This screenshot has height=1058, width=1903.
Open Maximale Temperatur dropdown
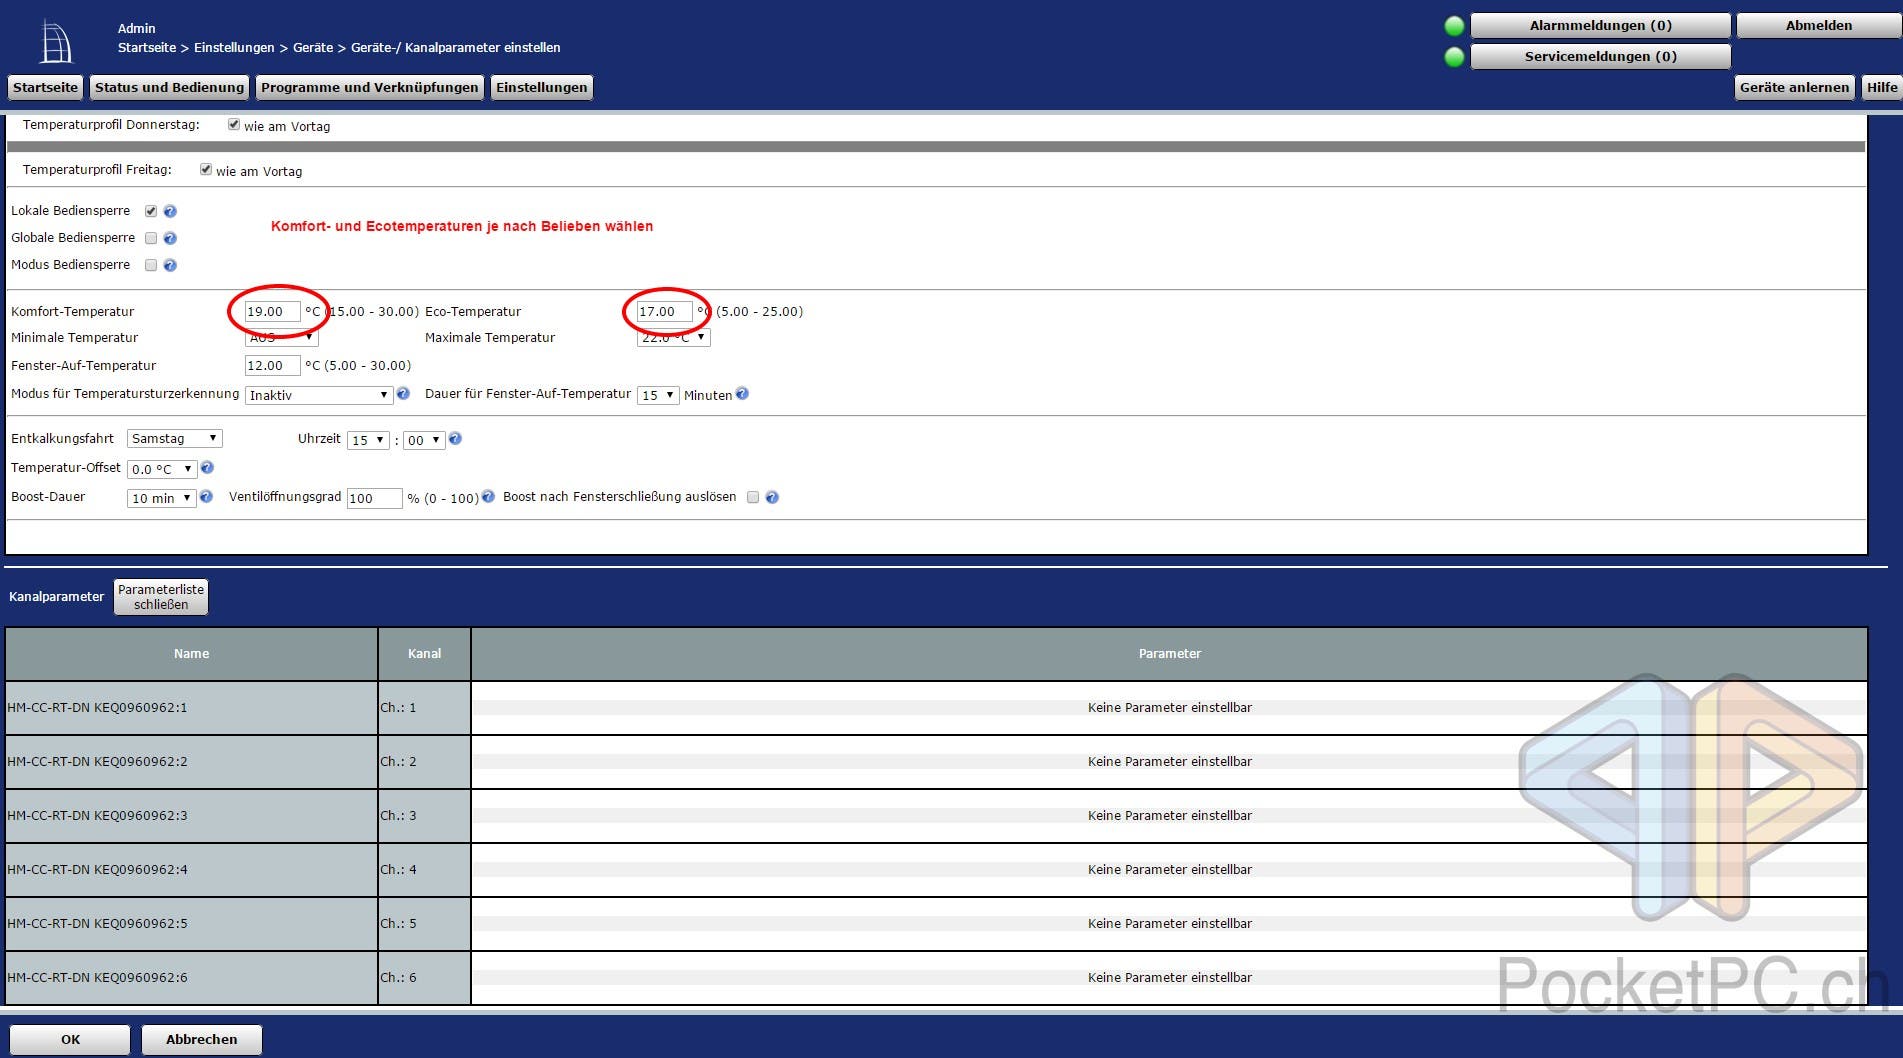pyautogui.click(x=673, y=338)
